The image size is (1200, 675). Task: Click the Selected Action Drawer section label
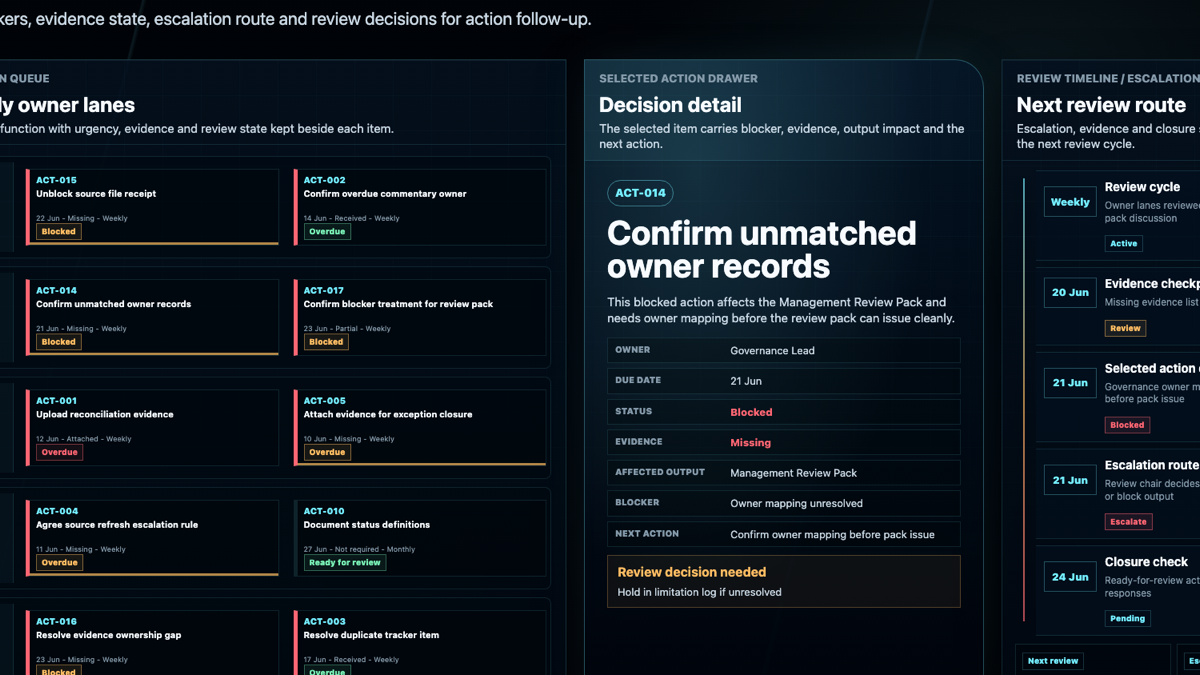point(678,78)
